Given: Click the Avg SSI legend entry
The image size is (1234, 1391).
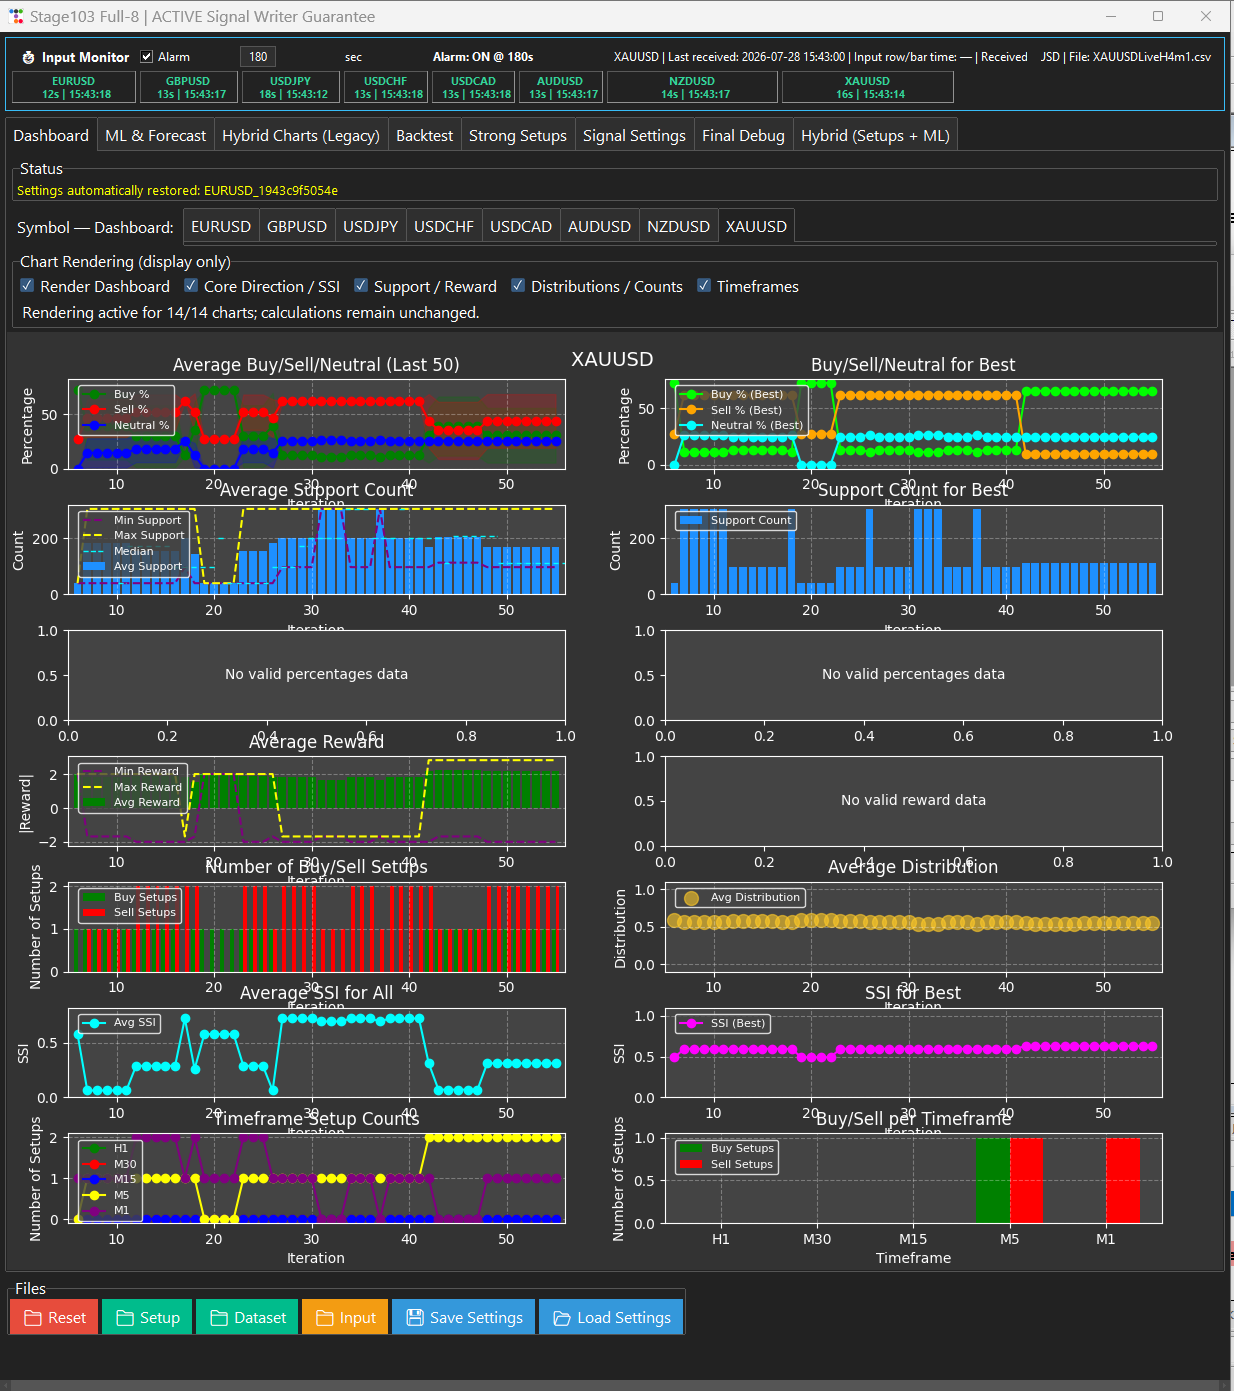Looking at the screenshot, I should coord(118,1022).
